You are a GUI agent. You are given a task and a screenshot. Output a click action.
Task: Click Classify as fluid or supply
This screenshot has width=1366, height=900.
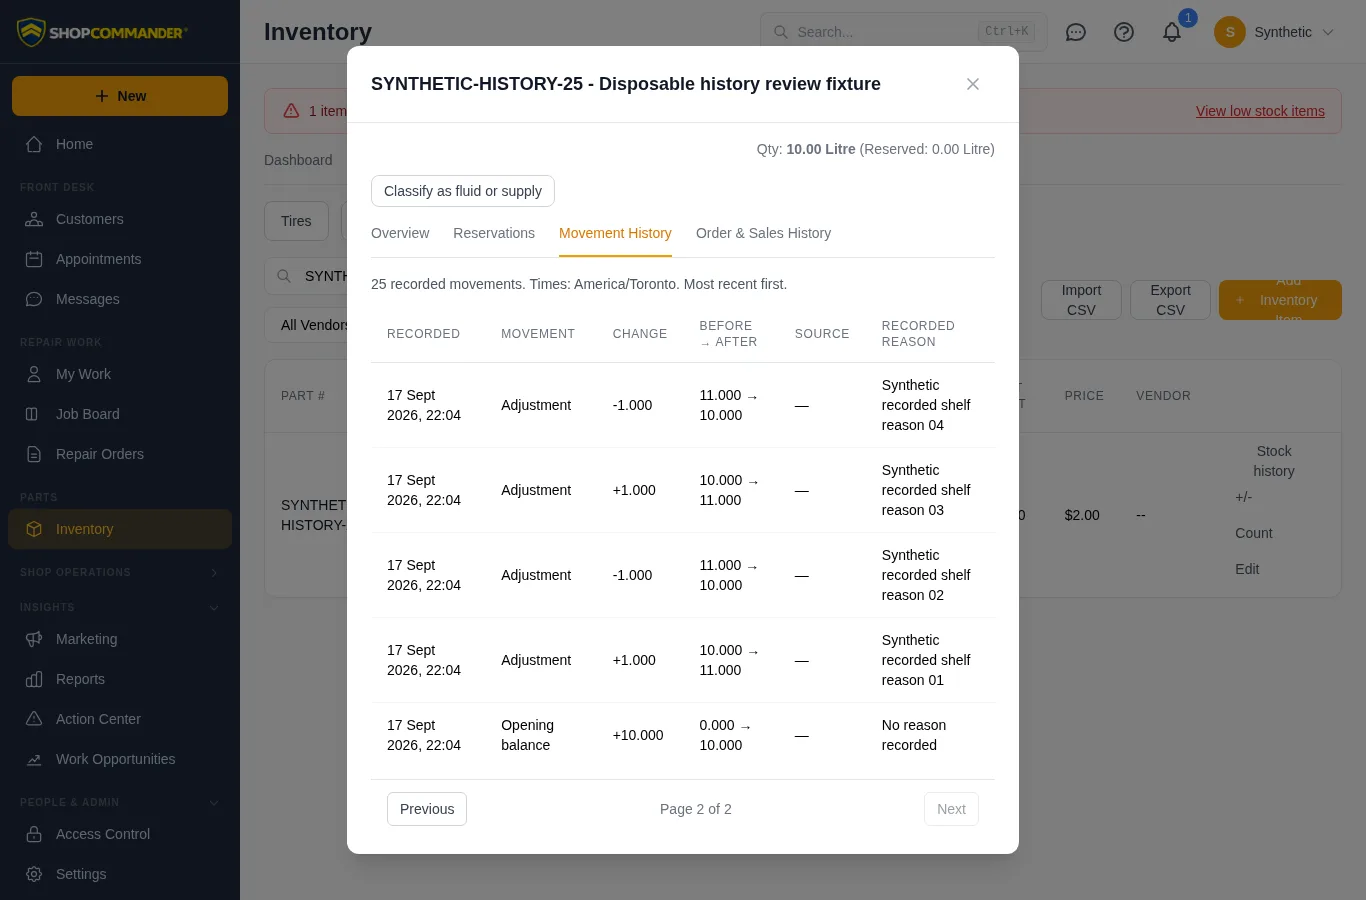[463, 191]
